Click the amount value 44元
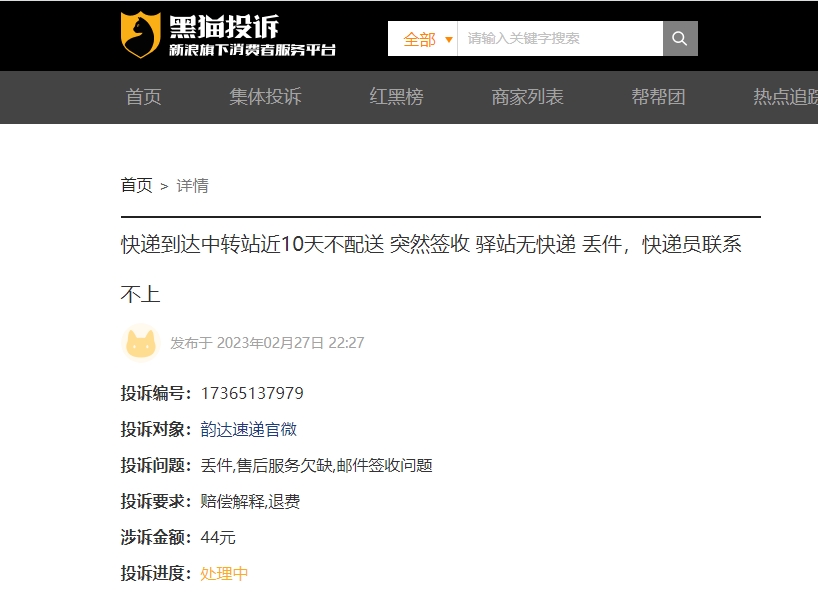 [218, 537]
